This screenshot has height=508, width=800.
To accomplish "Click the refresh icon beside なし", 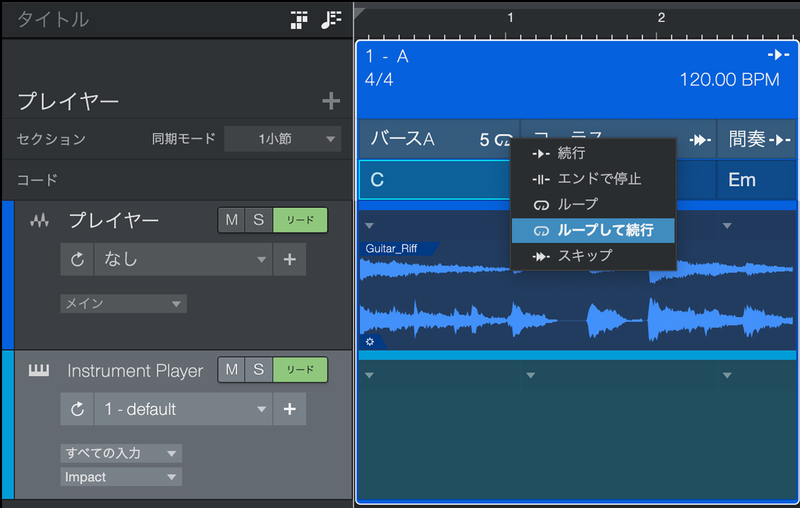I will (77, 260).
